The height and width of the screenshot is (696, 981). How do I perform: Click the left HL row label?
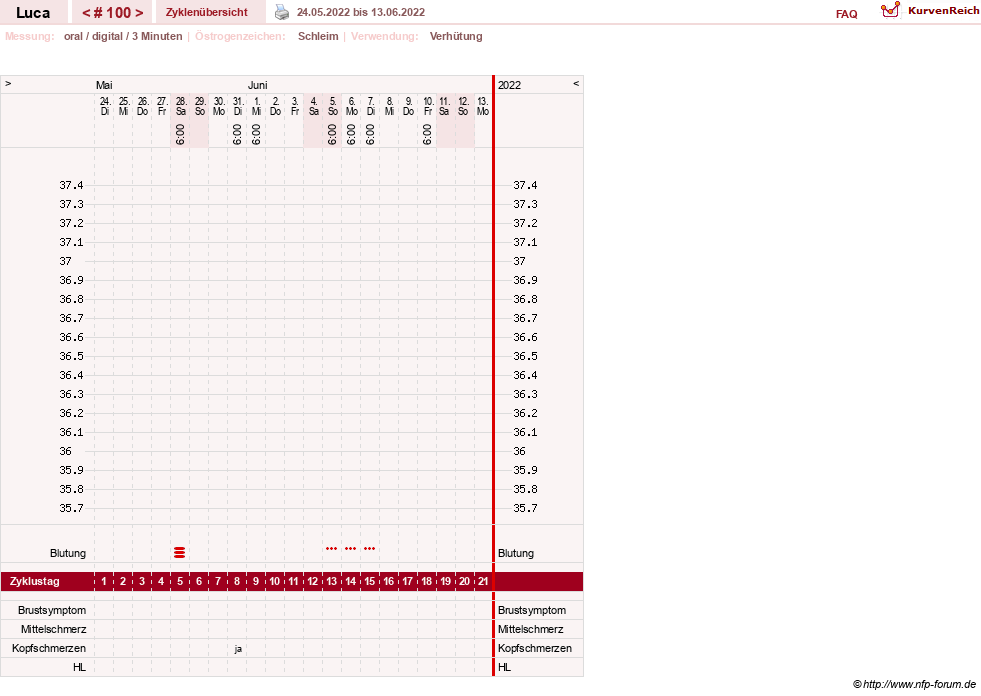[79, 667]
